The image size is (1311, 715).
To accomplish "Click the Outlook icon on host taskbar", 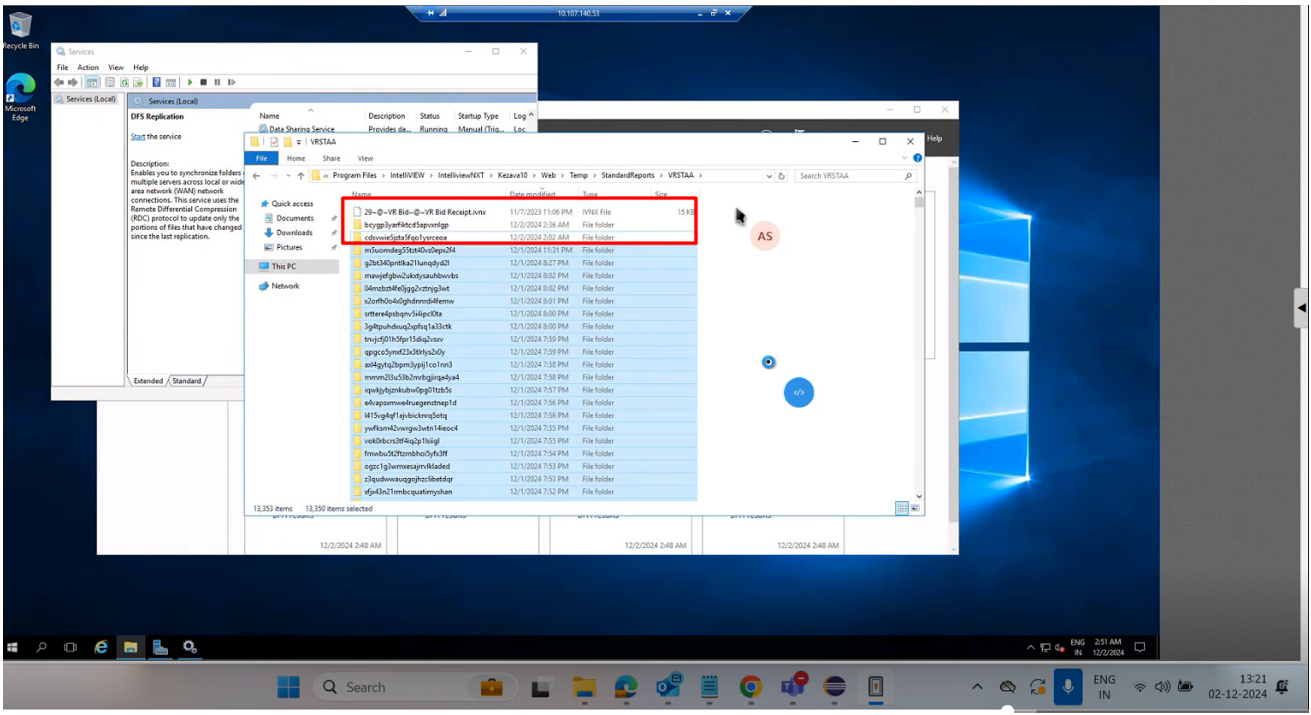I will click(x=667, y=687).
